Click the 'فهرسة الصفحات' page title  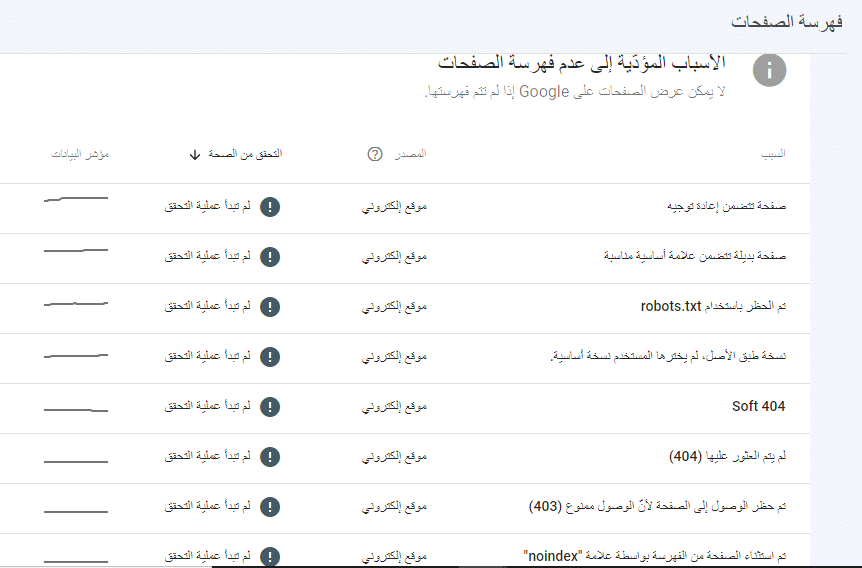[x=787, y=22]
